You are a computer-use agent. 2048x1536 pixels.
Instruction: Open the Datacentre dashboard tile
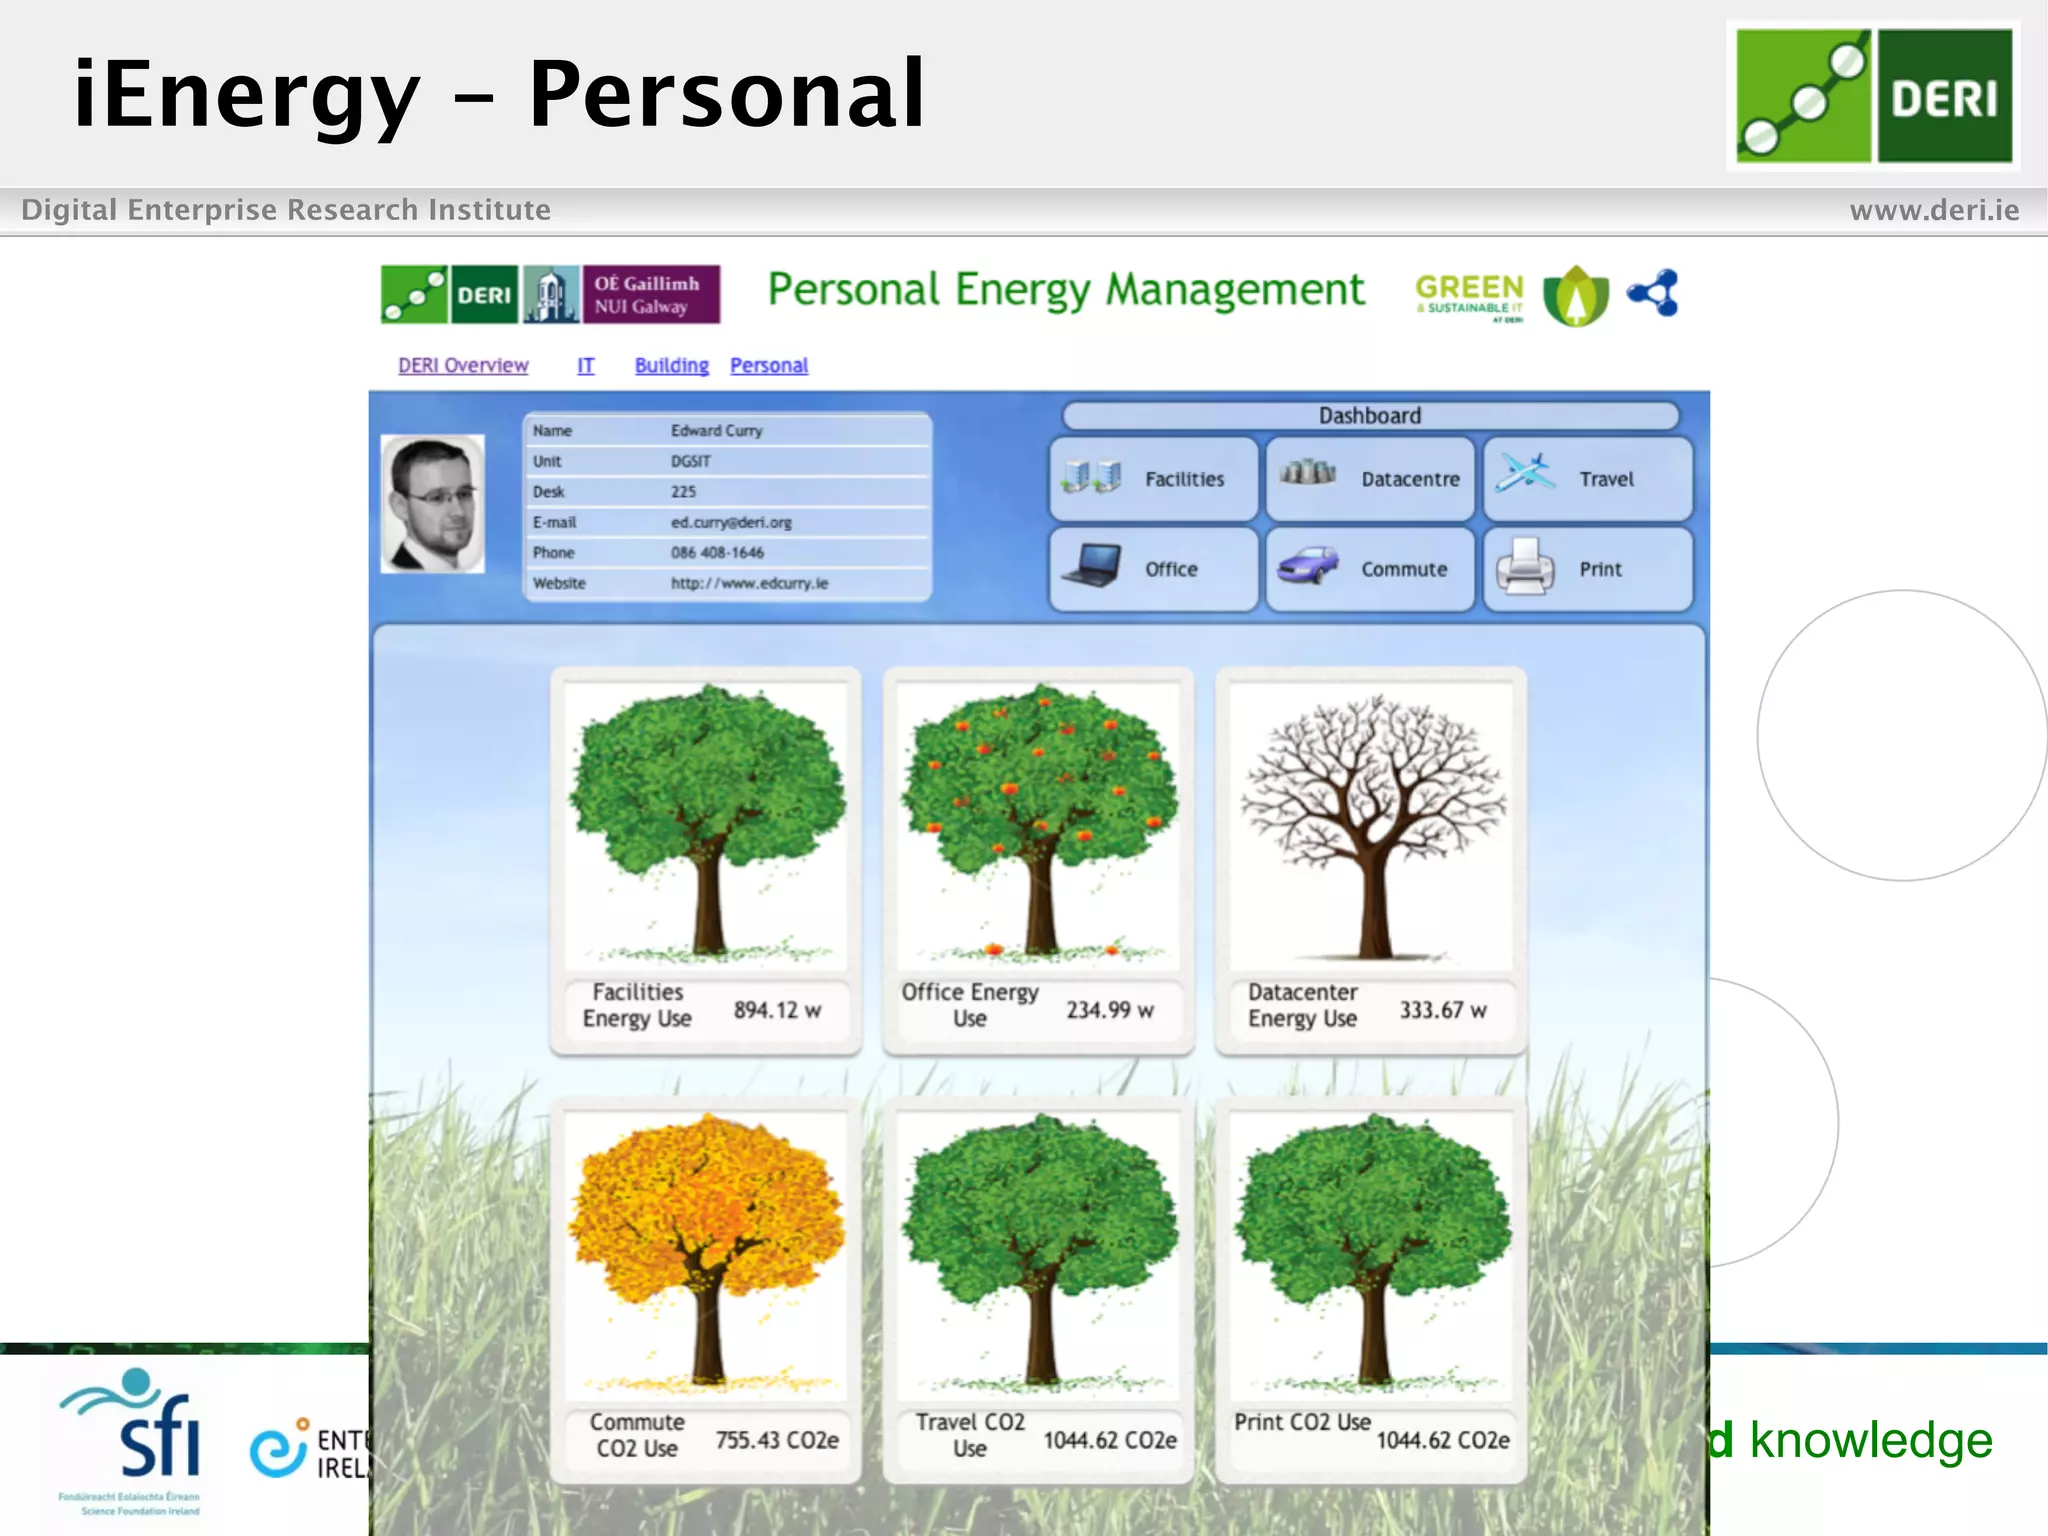tap(1370, 479)
